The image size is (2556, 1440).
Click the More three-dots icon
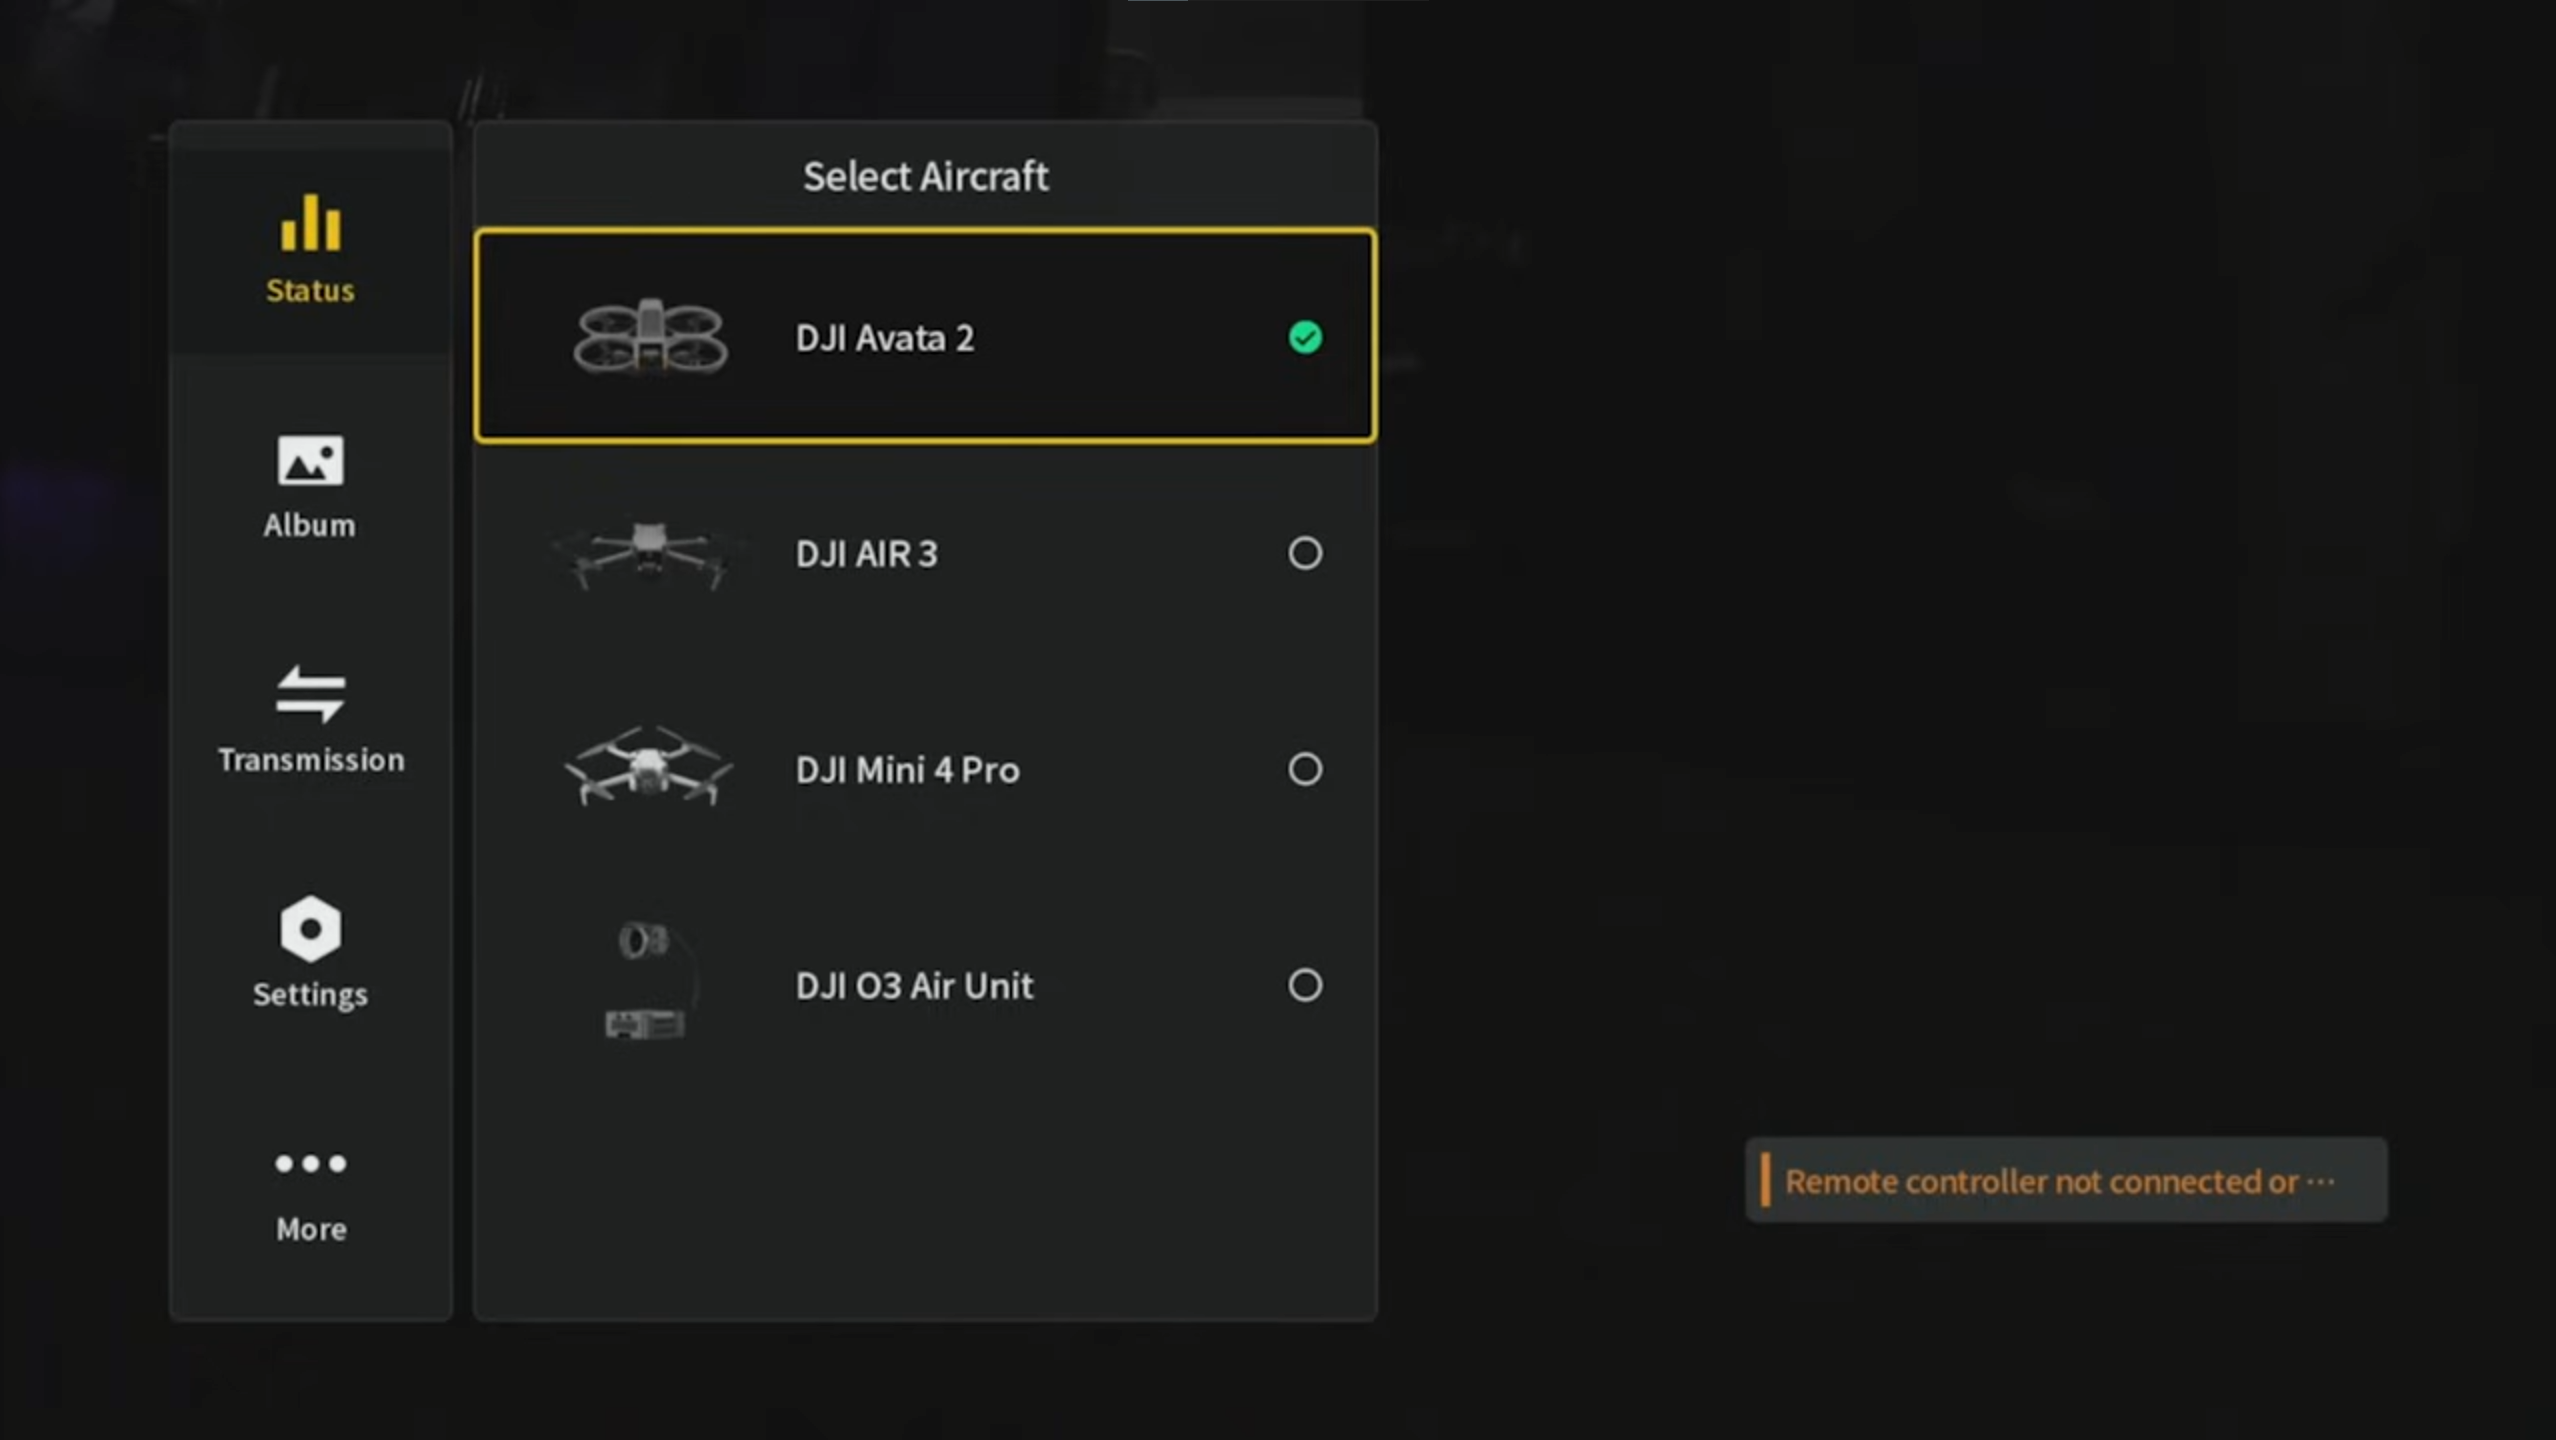310,1163
